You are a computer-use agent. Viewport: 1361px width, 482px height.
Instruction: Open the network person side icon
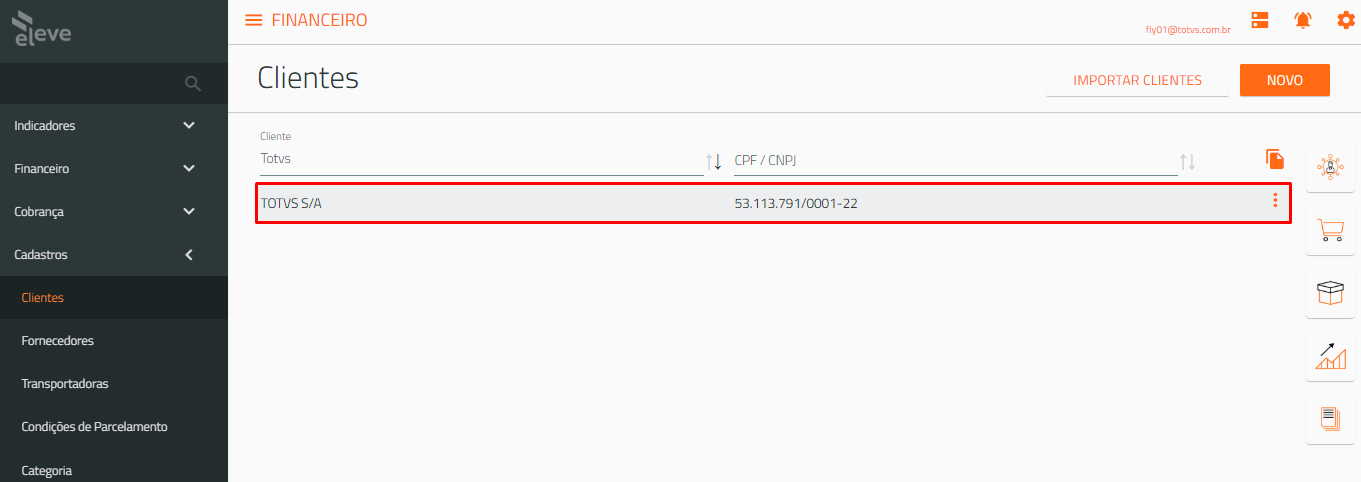(1331, 167)
